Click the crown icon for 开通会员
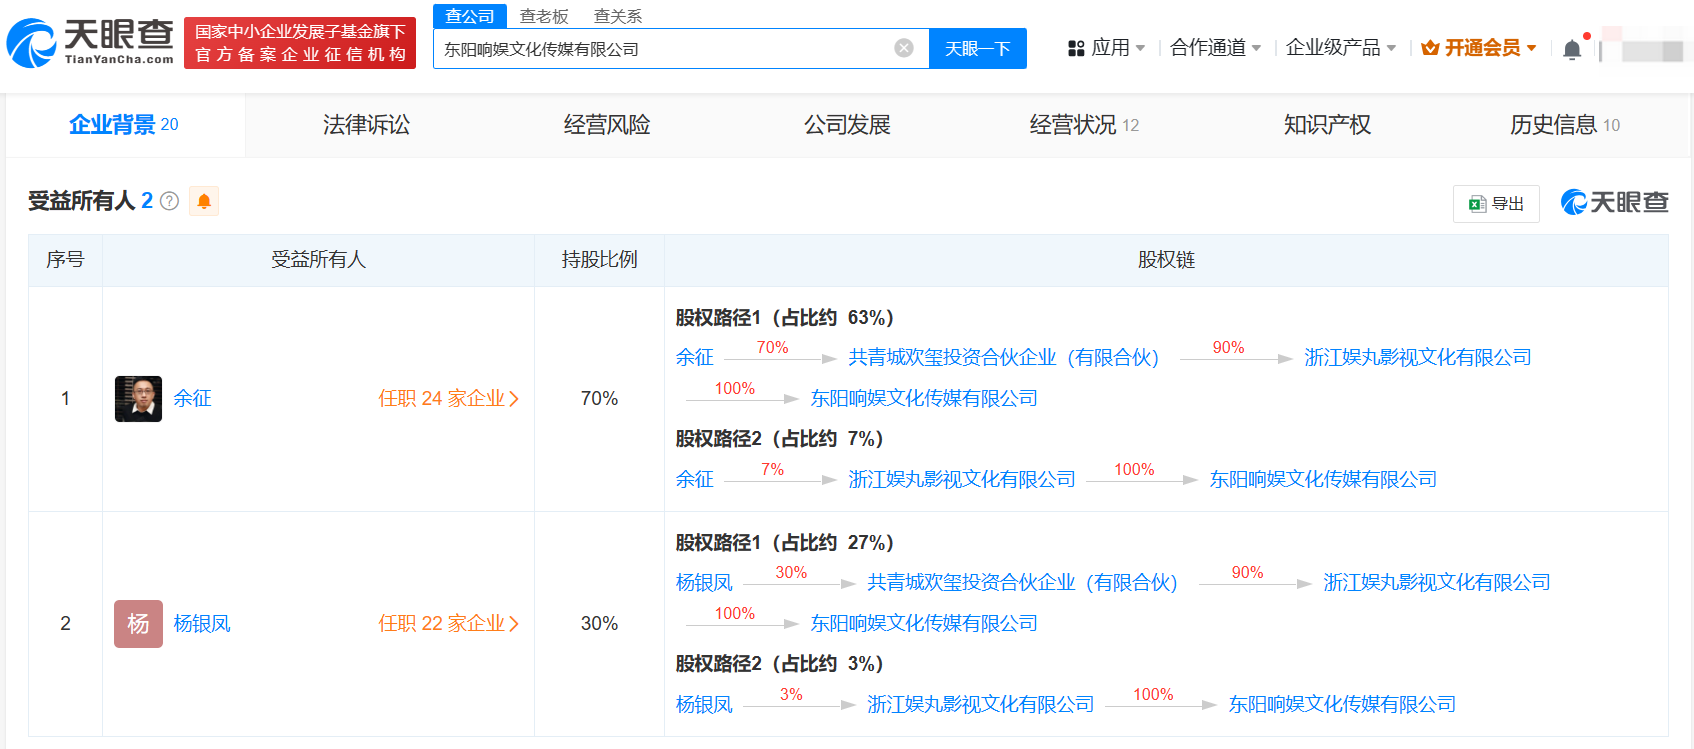This screenshot has width=1694, height=749. coord(1430,48)
